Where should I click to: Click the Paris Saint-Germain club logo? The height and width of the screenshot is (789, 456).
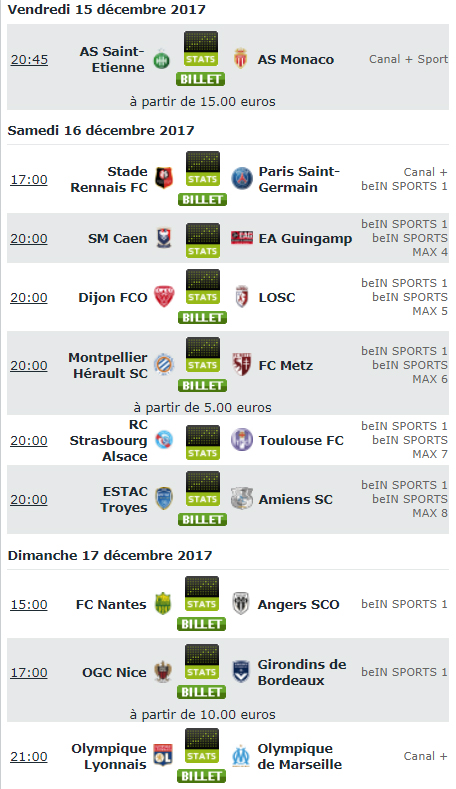click(242, 179)
